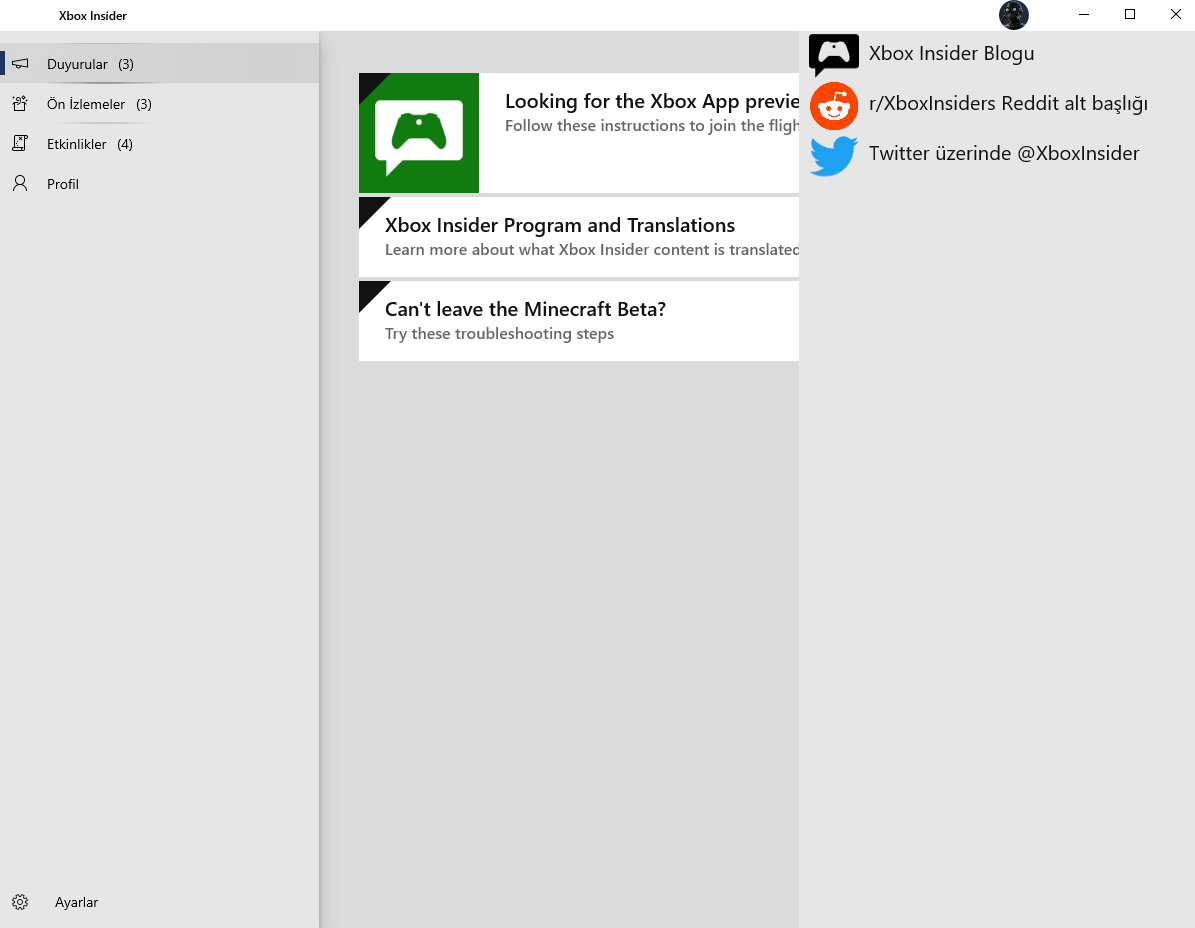This screenshot has width=1195, height=928.
Task: Click the Xbox Insider Blog controller icon
Action: [834, 54]
